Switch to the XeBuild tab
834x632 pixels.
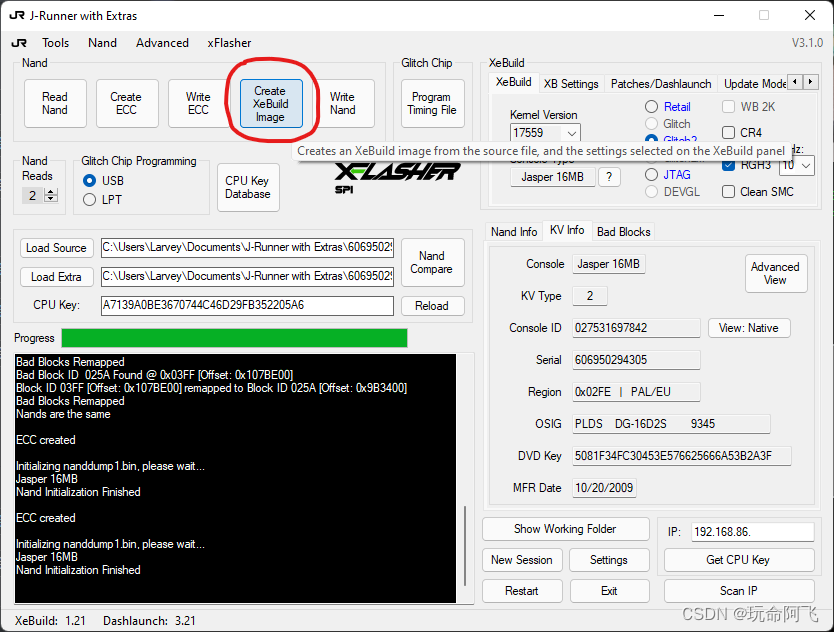tap(513, 82)
